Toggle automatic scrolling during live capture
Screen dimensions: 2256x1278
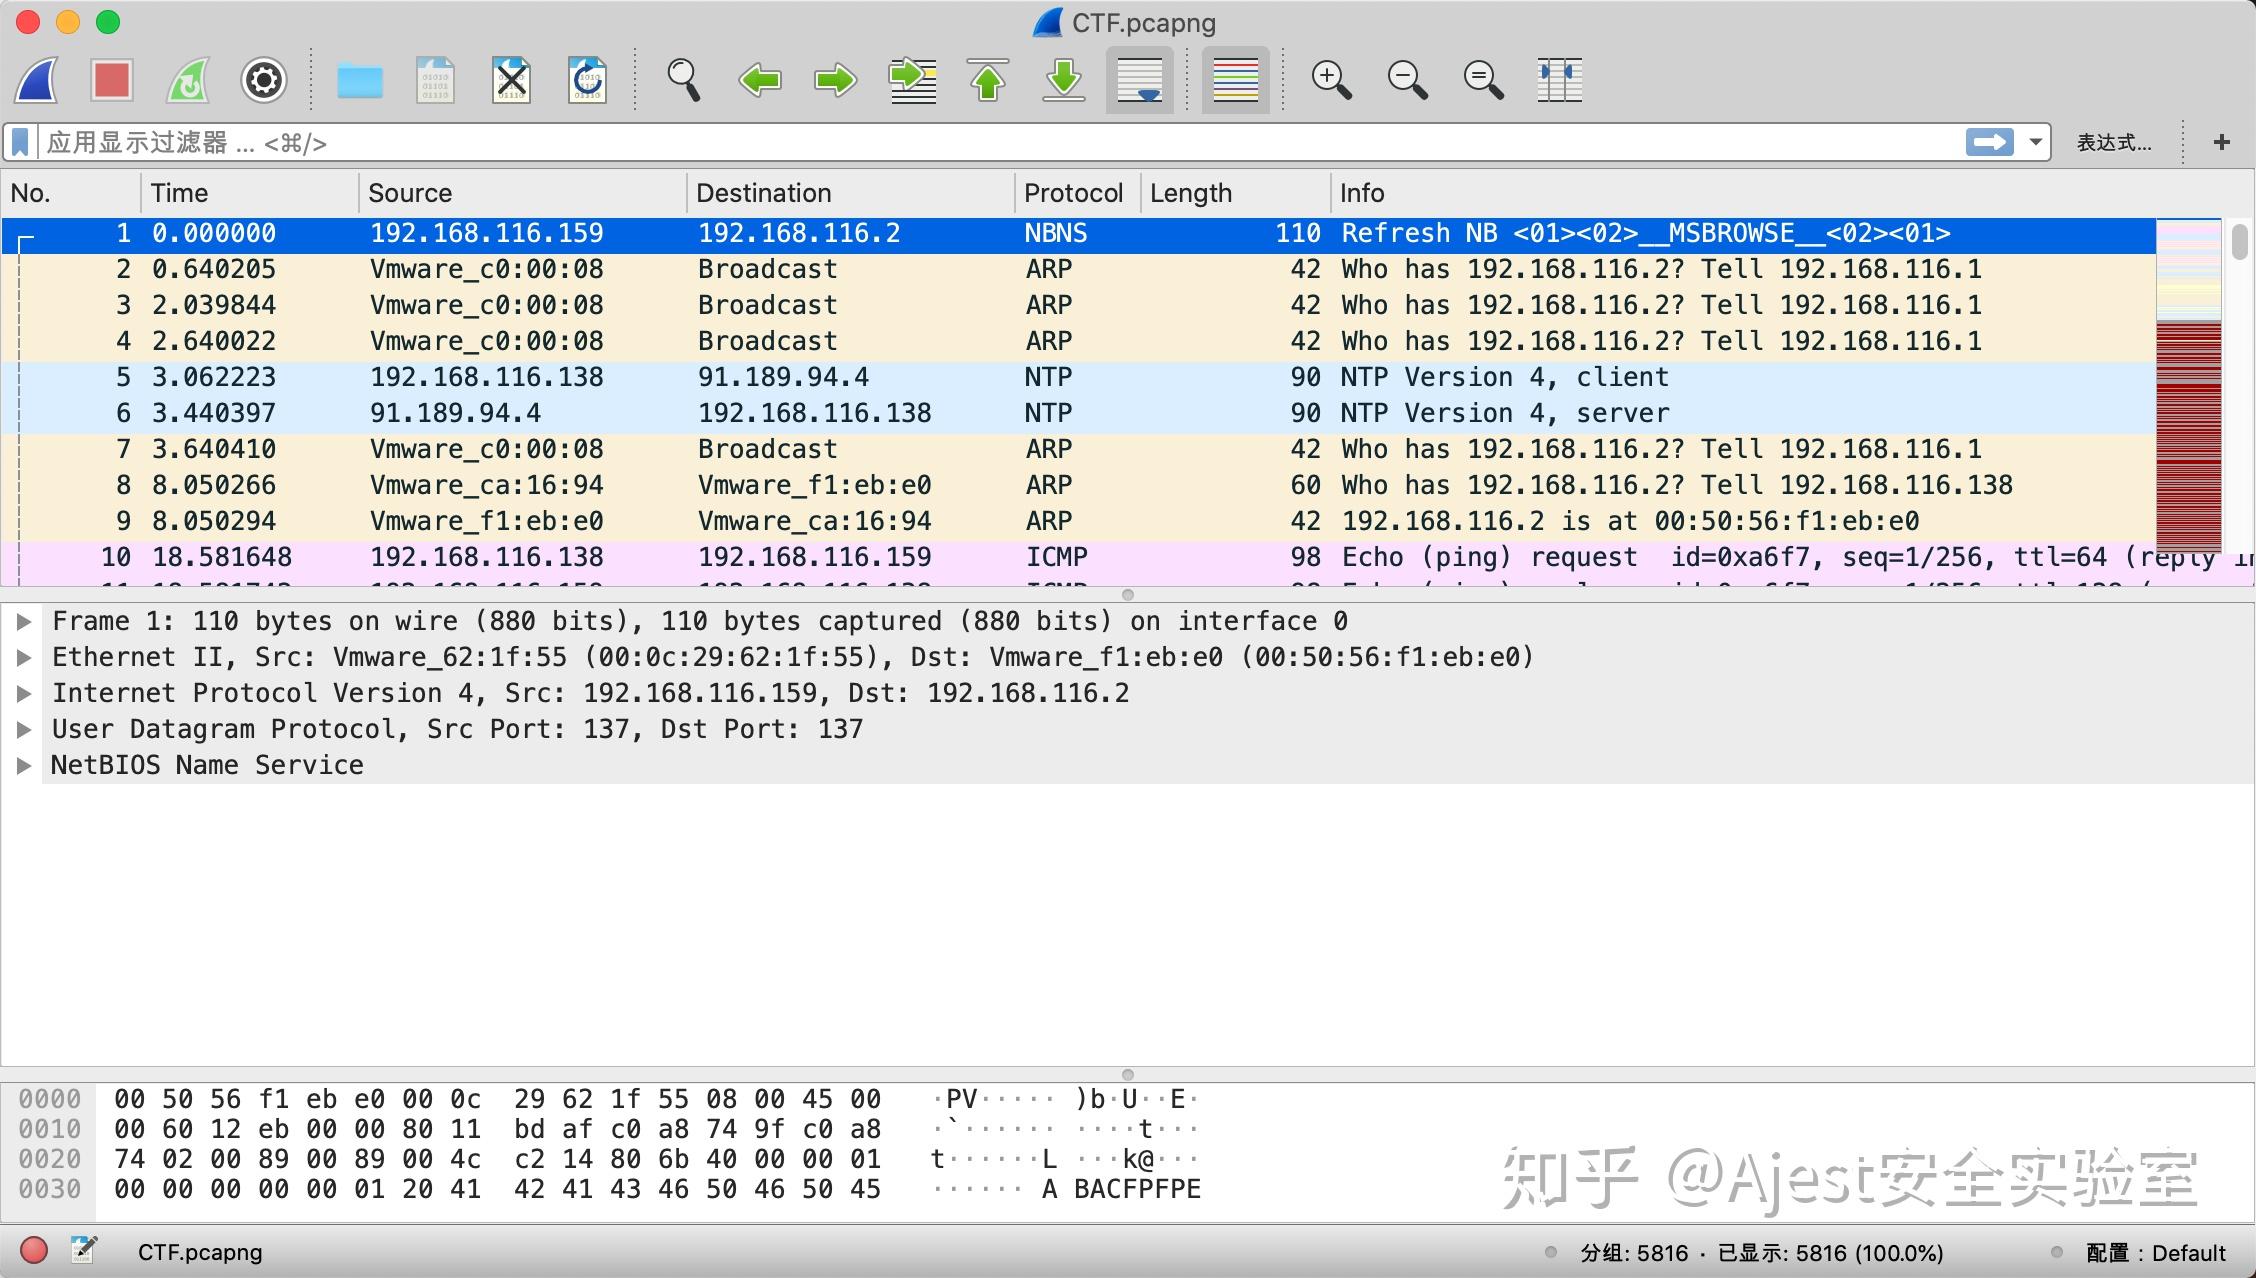click(1139, 80)
